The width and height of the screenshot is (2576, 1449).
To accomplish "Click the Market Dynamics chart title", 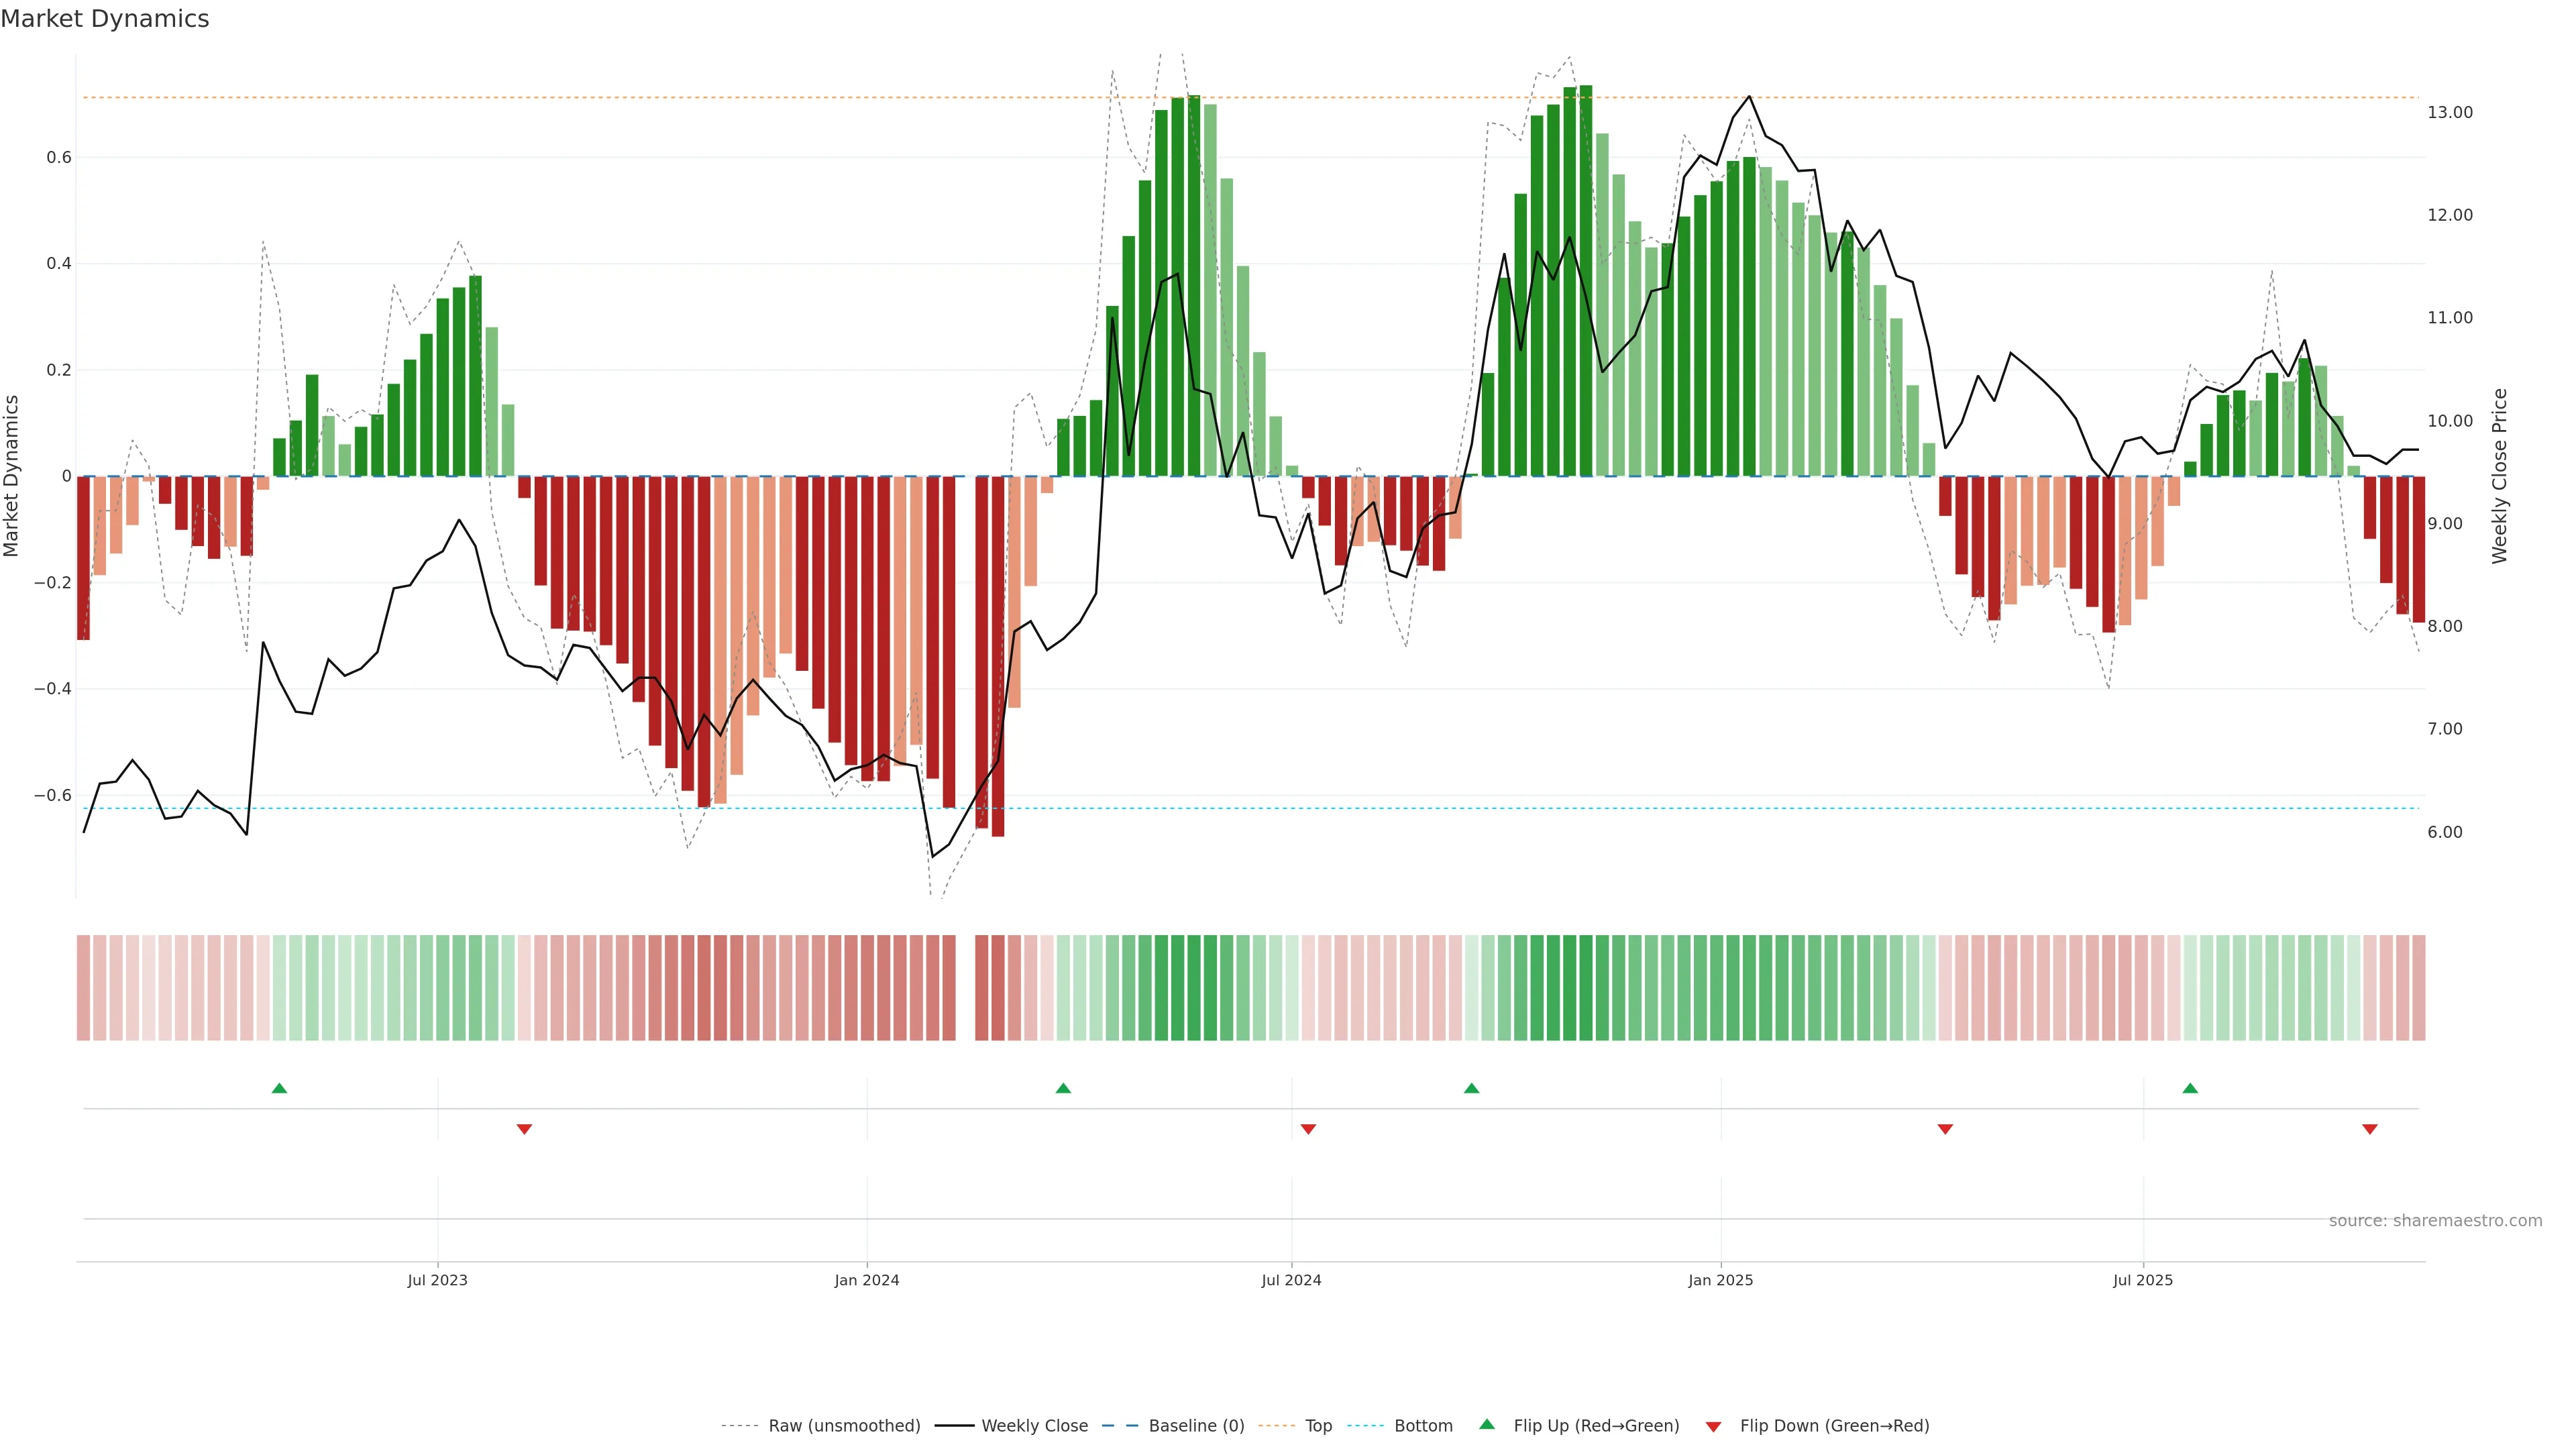I will pyautogui.click(x=105, y=19).
